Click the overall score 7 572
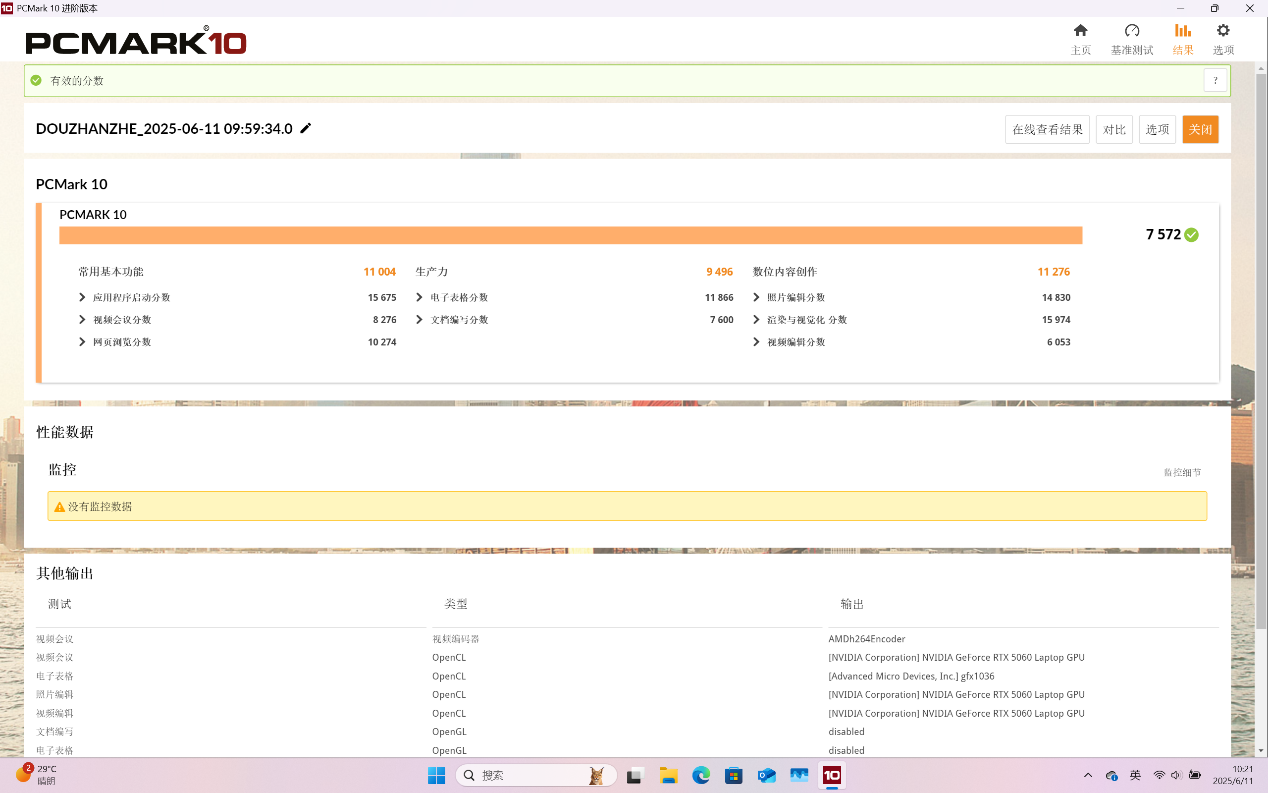Image resolution: width=1268 pixels, height=793 pixels. point(1163,235)
